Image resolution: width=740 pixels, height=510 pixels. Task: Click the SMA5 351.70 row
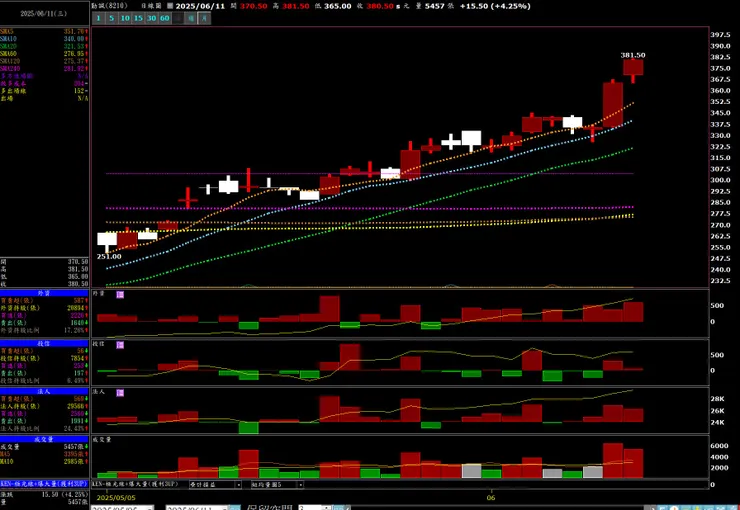coord(44,32)
